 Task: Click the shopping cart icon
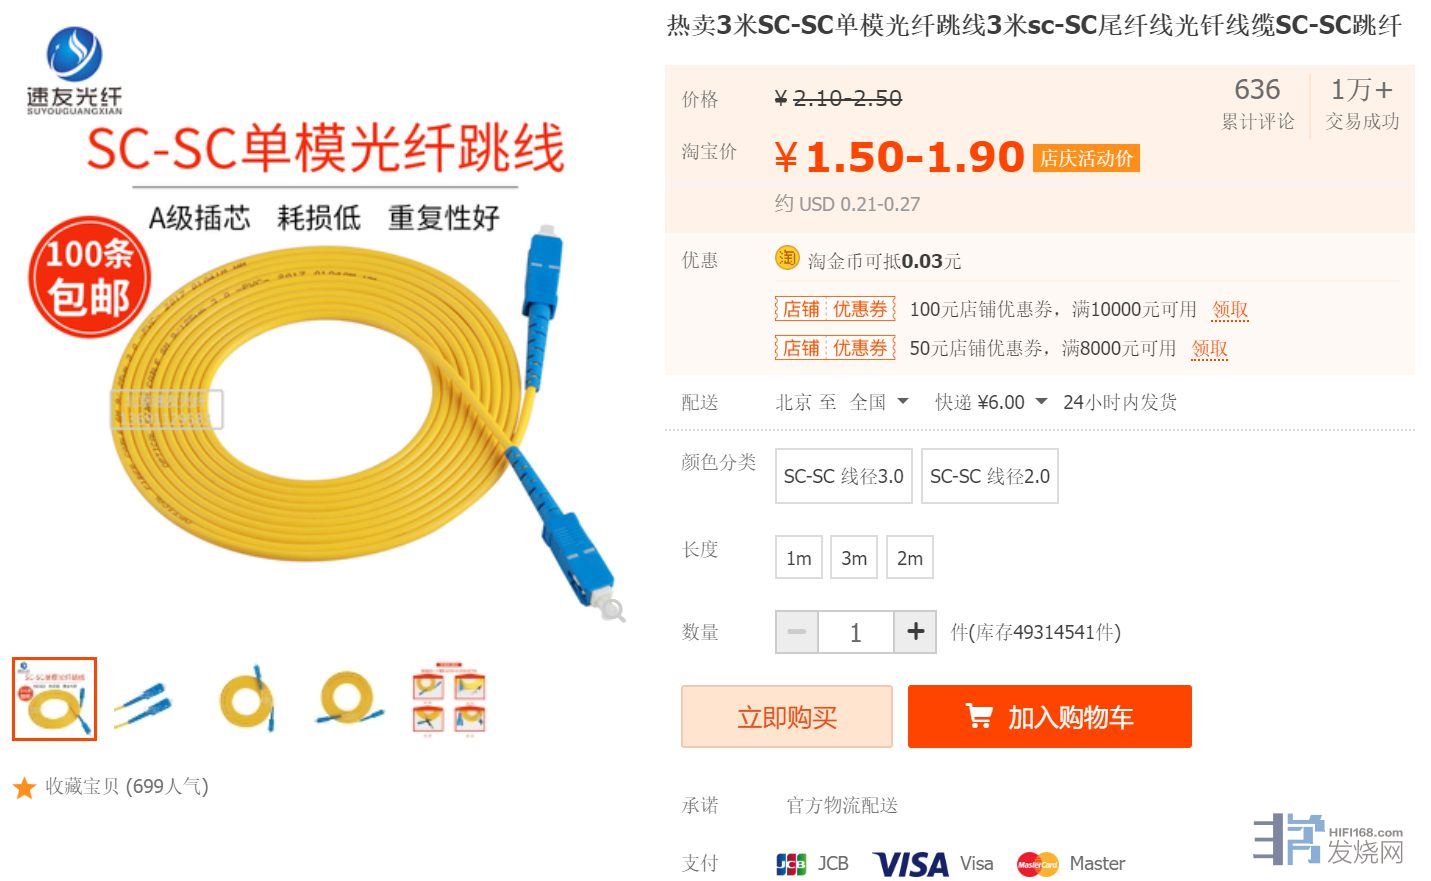coord(979,716)
